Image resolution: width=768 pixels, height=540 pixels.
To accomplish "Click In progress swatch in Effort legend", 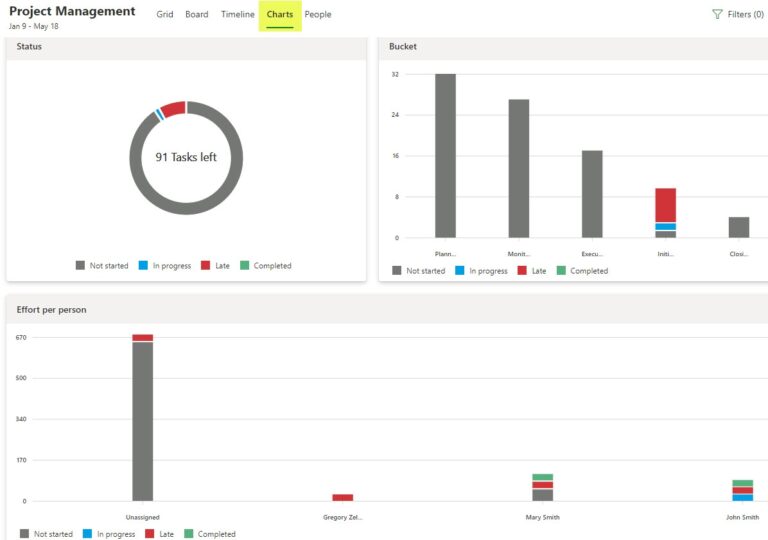I will [87, 534].
